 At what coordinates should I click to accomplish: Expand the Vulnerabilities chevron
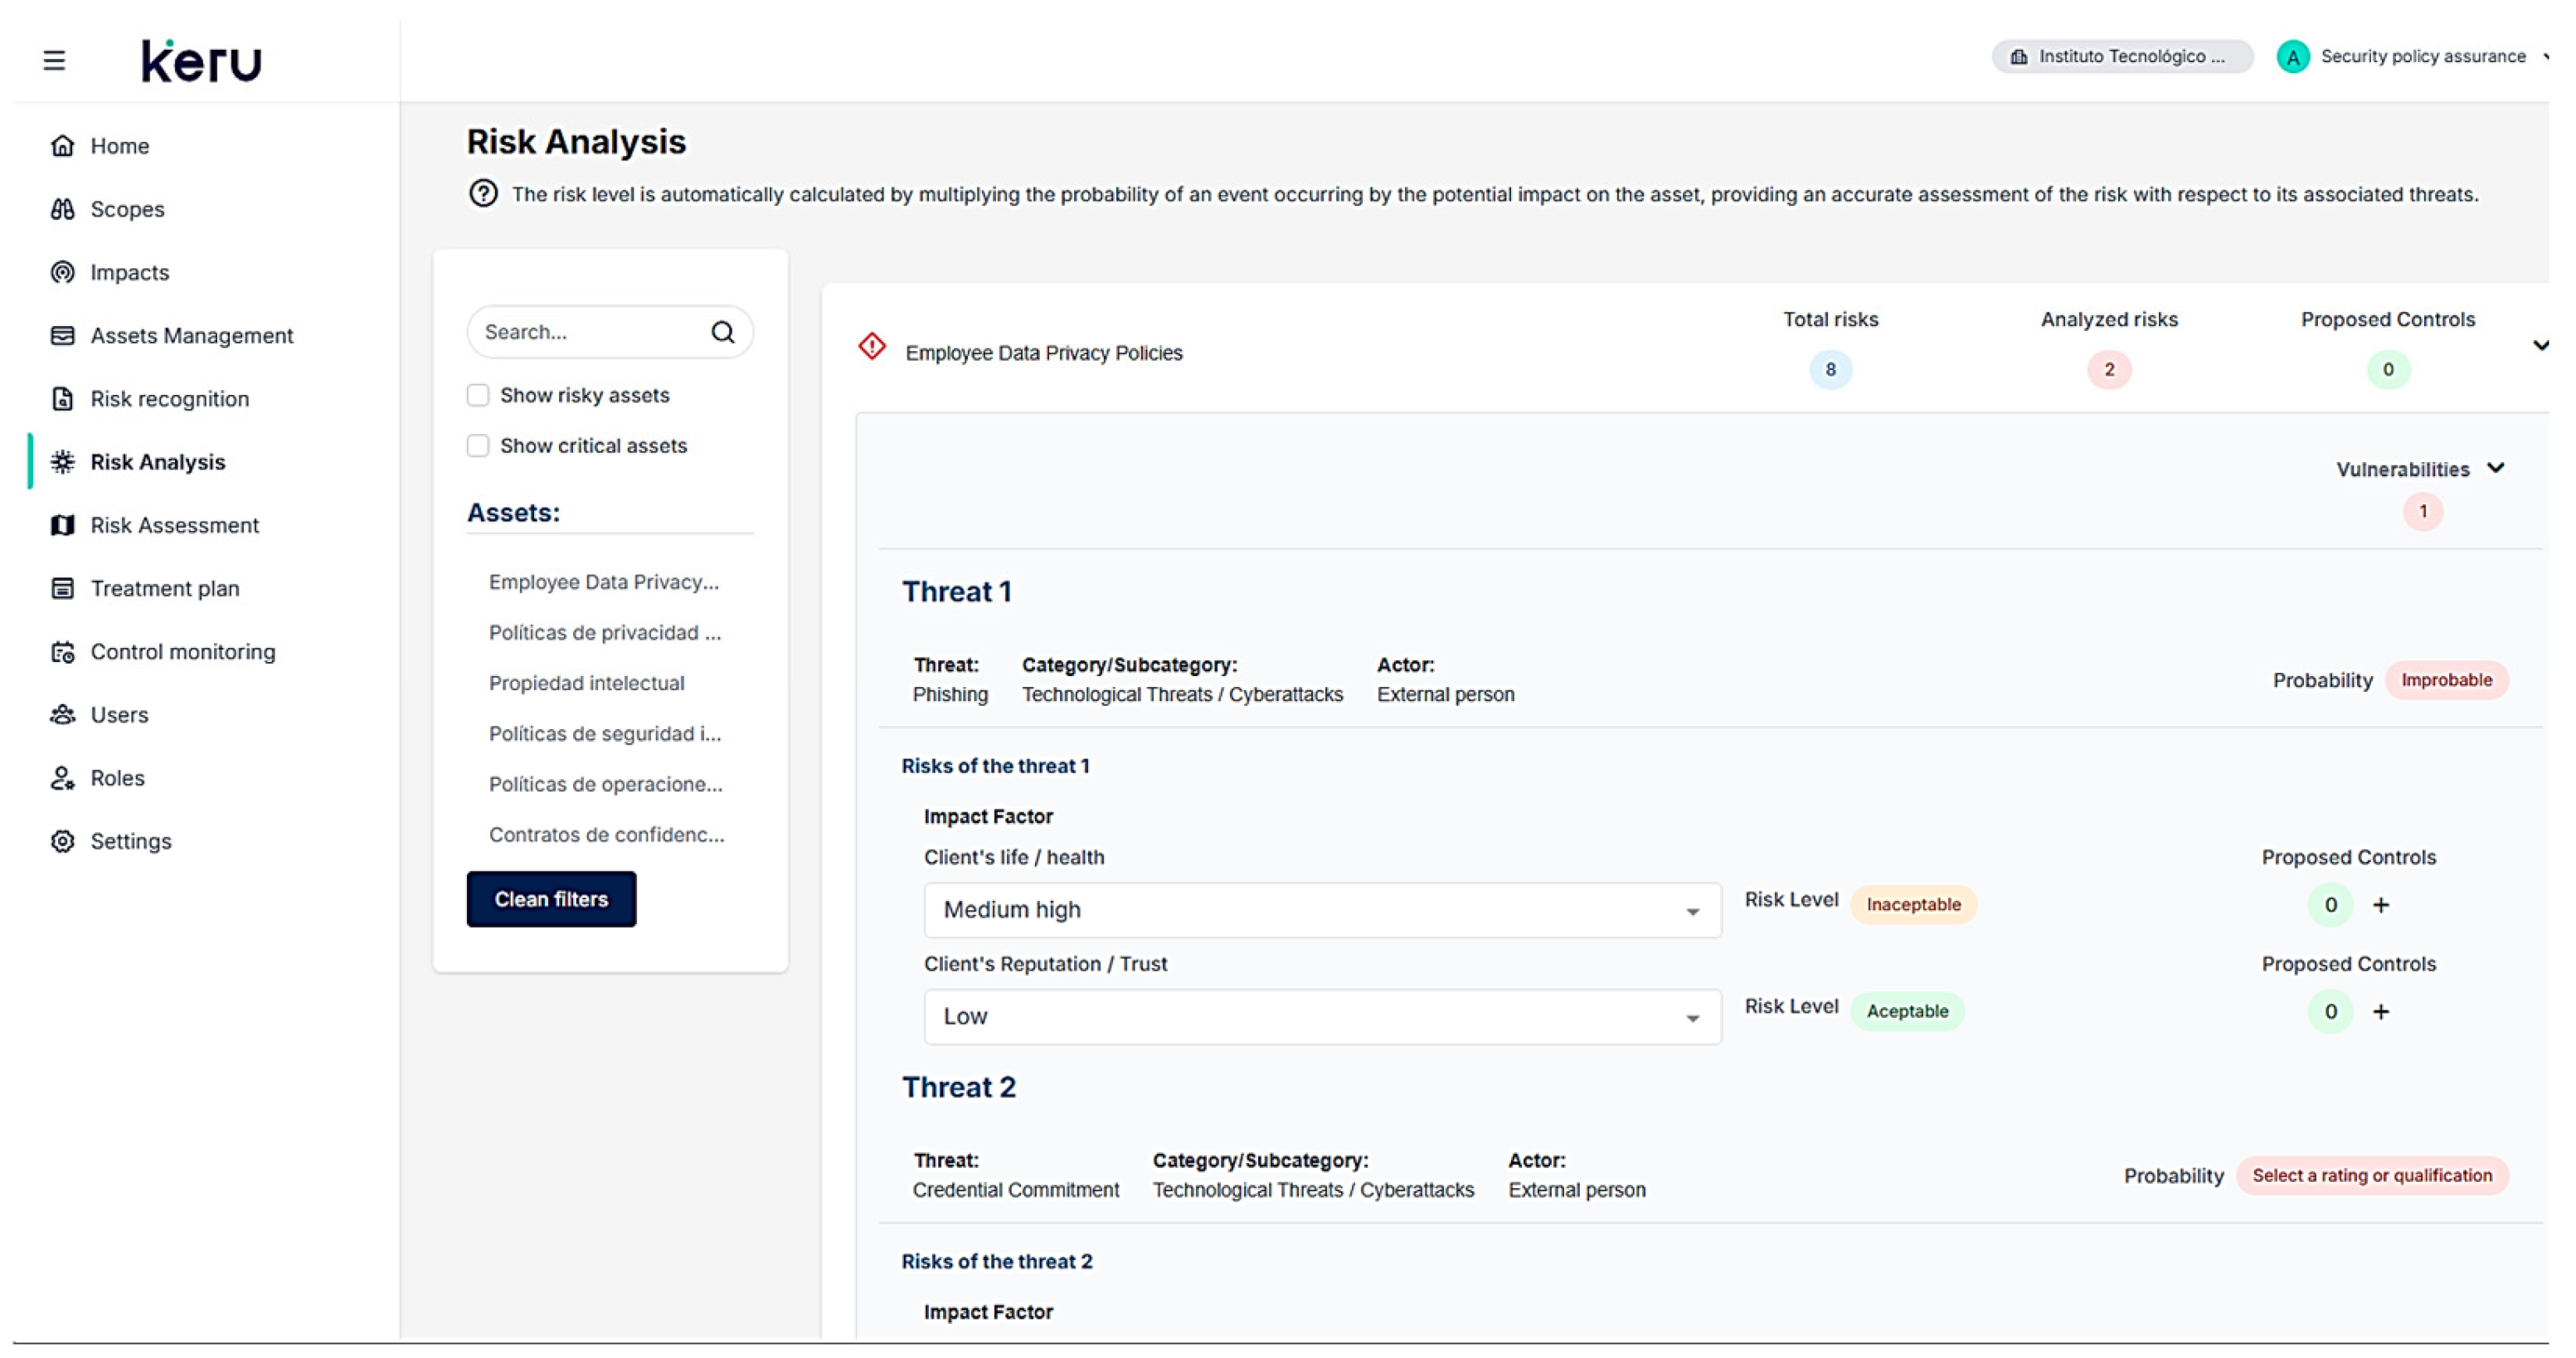pyautogui.click(x=2495, y=468)
